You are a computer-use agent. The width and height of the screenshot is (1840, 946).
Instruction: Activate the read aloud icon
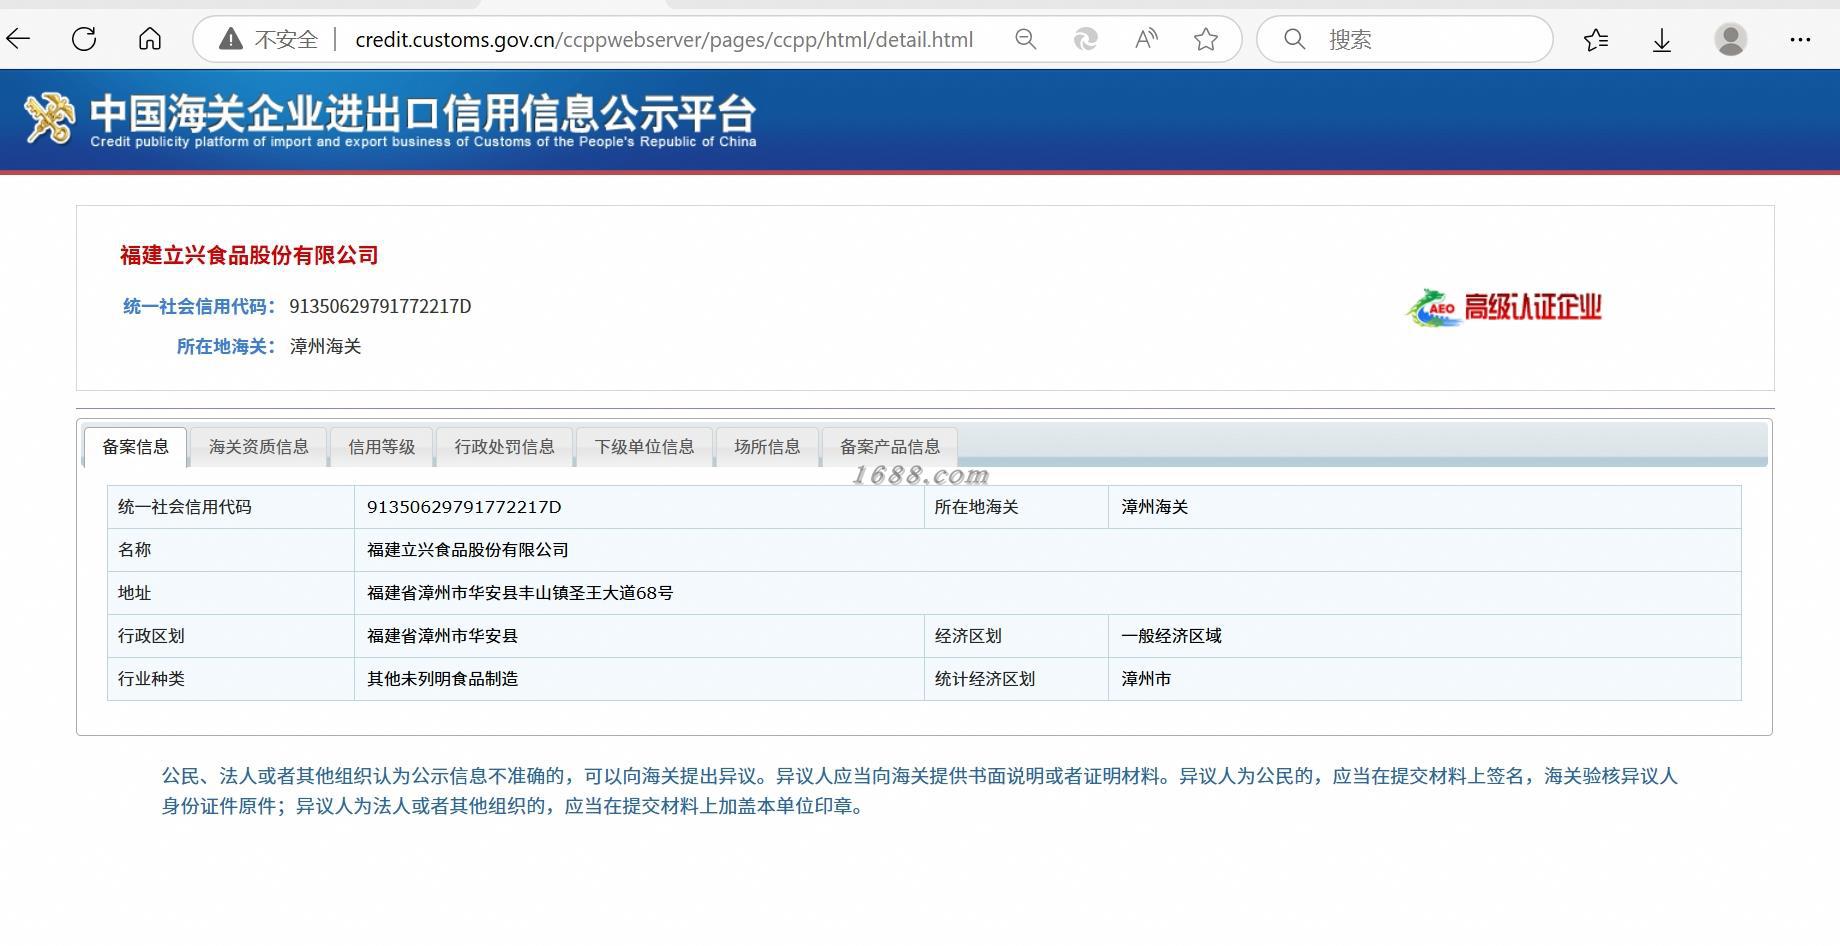(1146, 39)
